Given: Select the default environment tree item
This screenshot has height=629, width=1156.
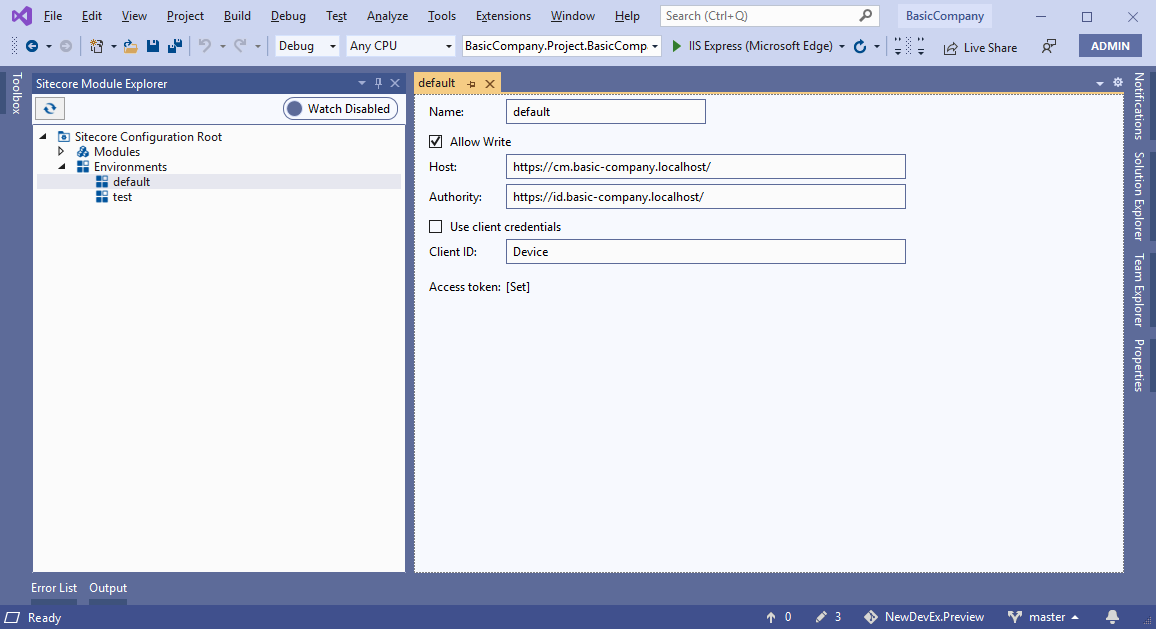Looking at the screenshot, I should (x=132, y=181).
